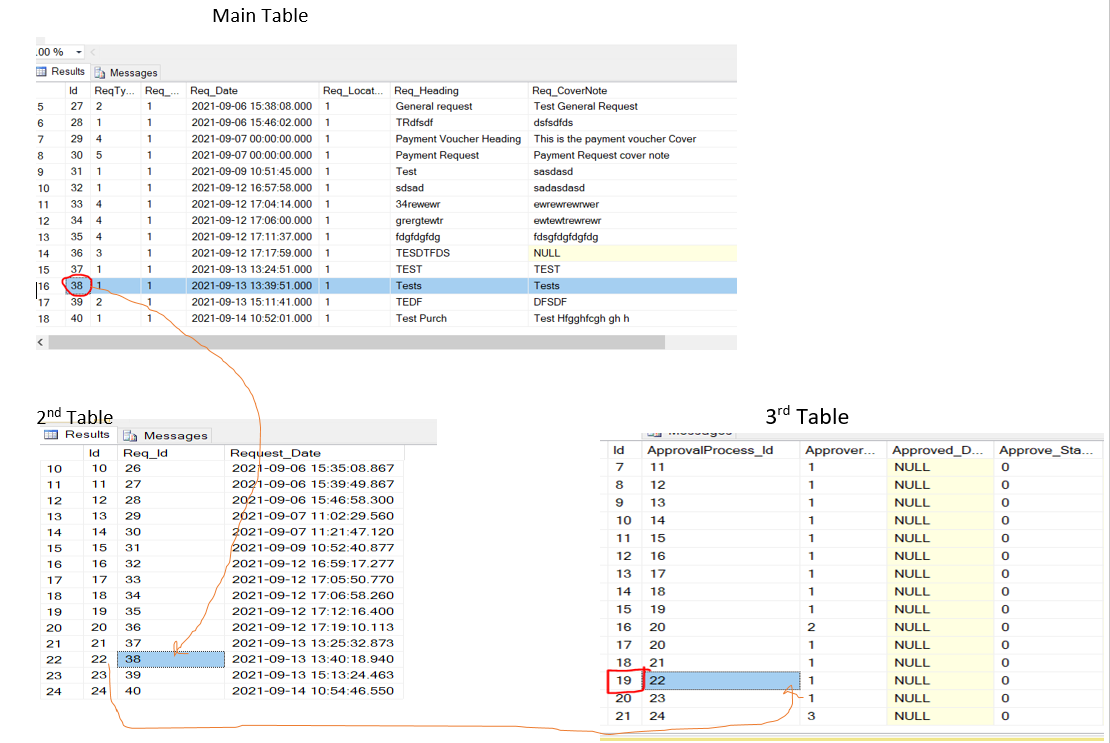Select ApprovalProcess_Id 24 cell in 3rd Table
Screen dimensions: 1110x743
[721, 715]
